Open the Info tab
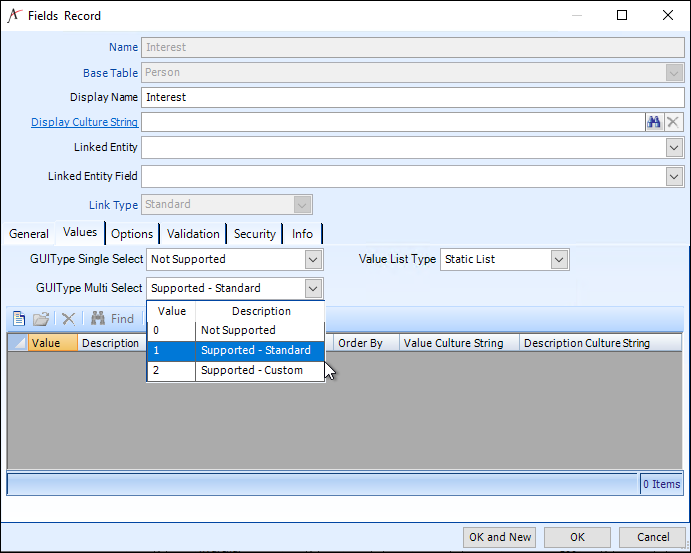This screenshot has height=553, width=691. tap(302, 234)
